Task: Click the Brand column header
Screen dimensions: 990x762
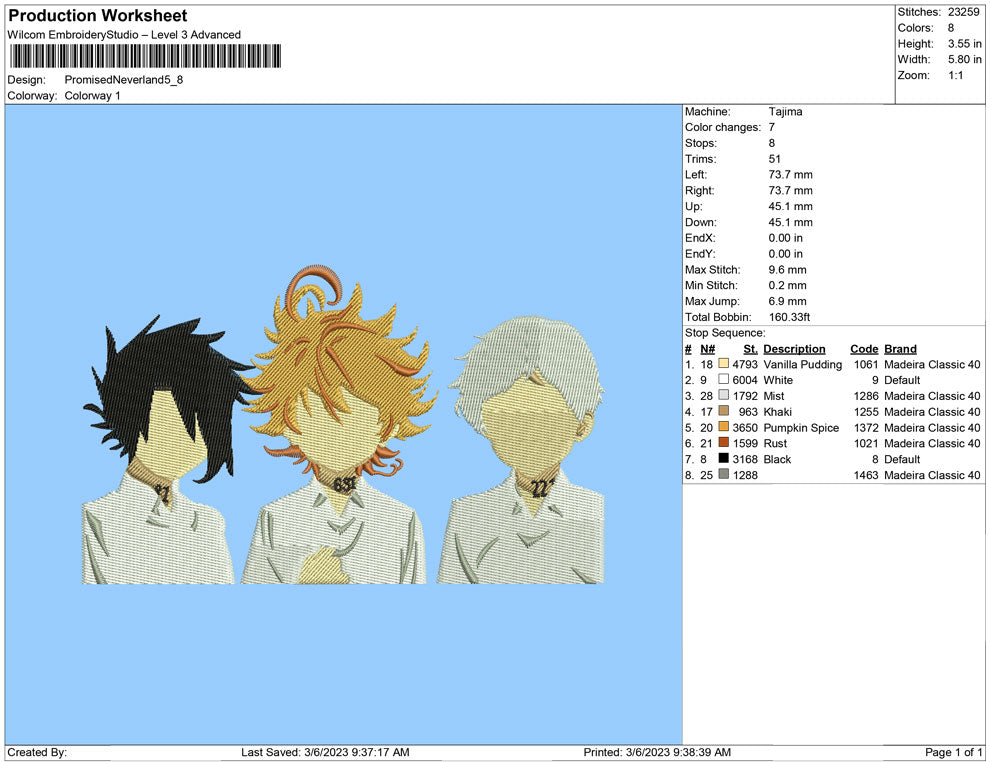Action: pos(900,348)
